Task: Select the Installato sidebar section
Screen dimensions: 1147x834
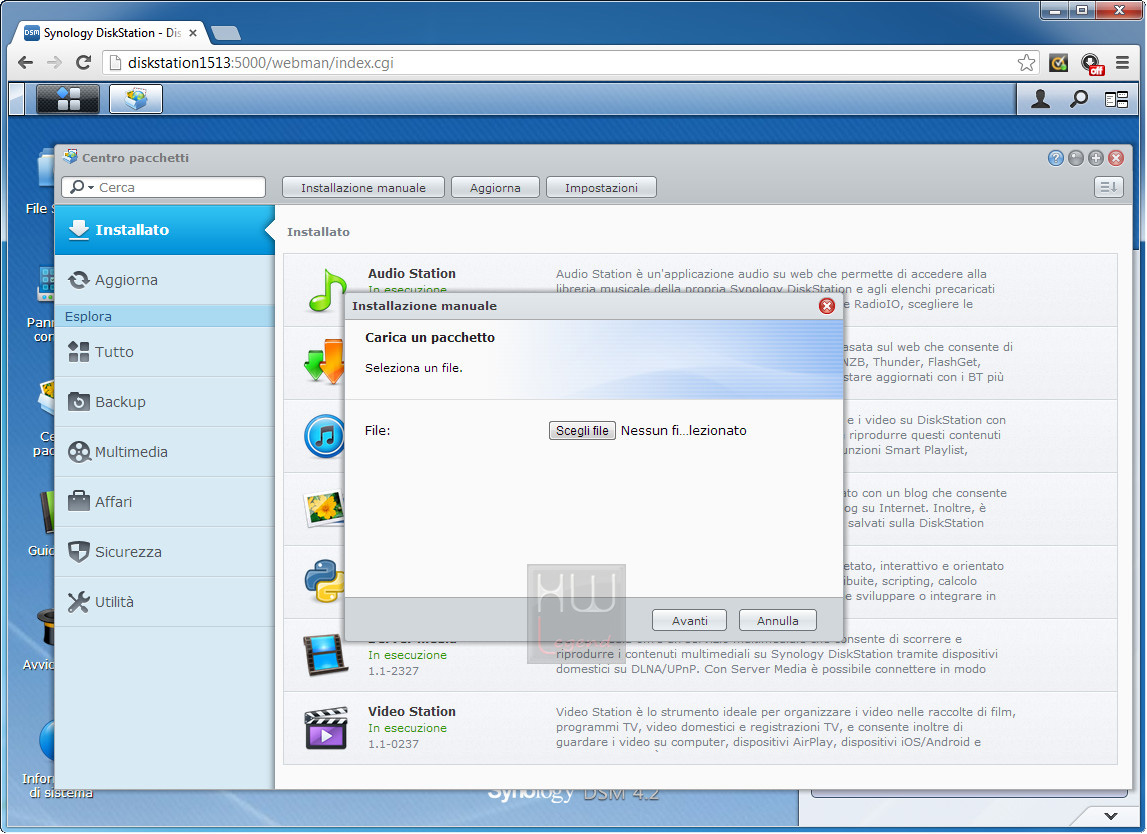Action: tap(165, 230)
